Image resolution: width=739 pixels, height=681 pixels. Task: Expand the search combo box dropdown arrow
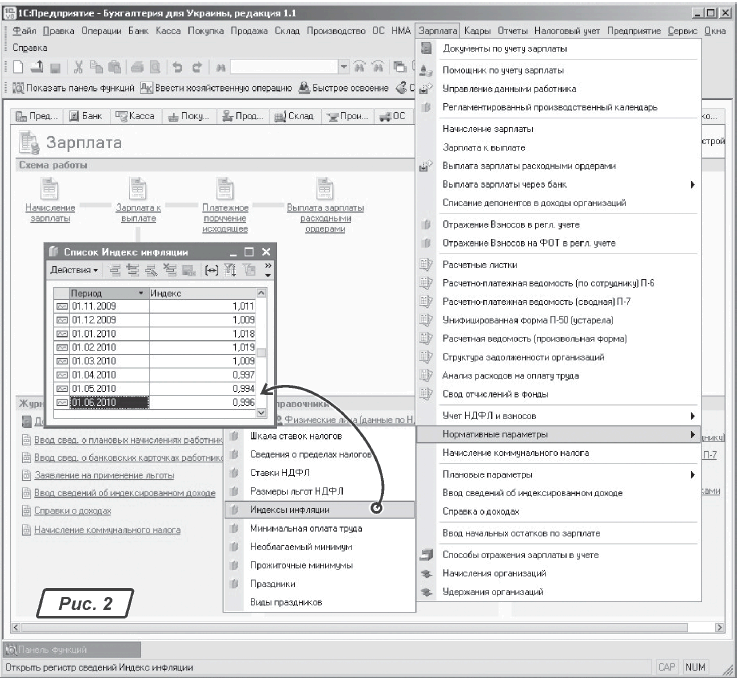pyautogui.click(x=345, y=67)
